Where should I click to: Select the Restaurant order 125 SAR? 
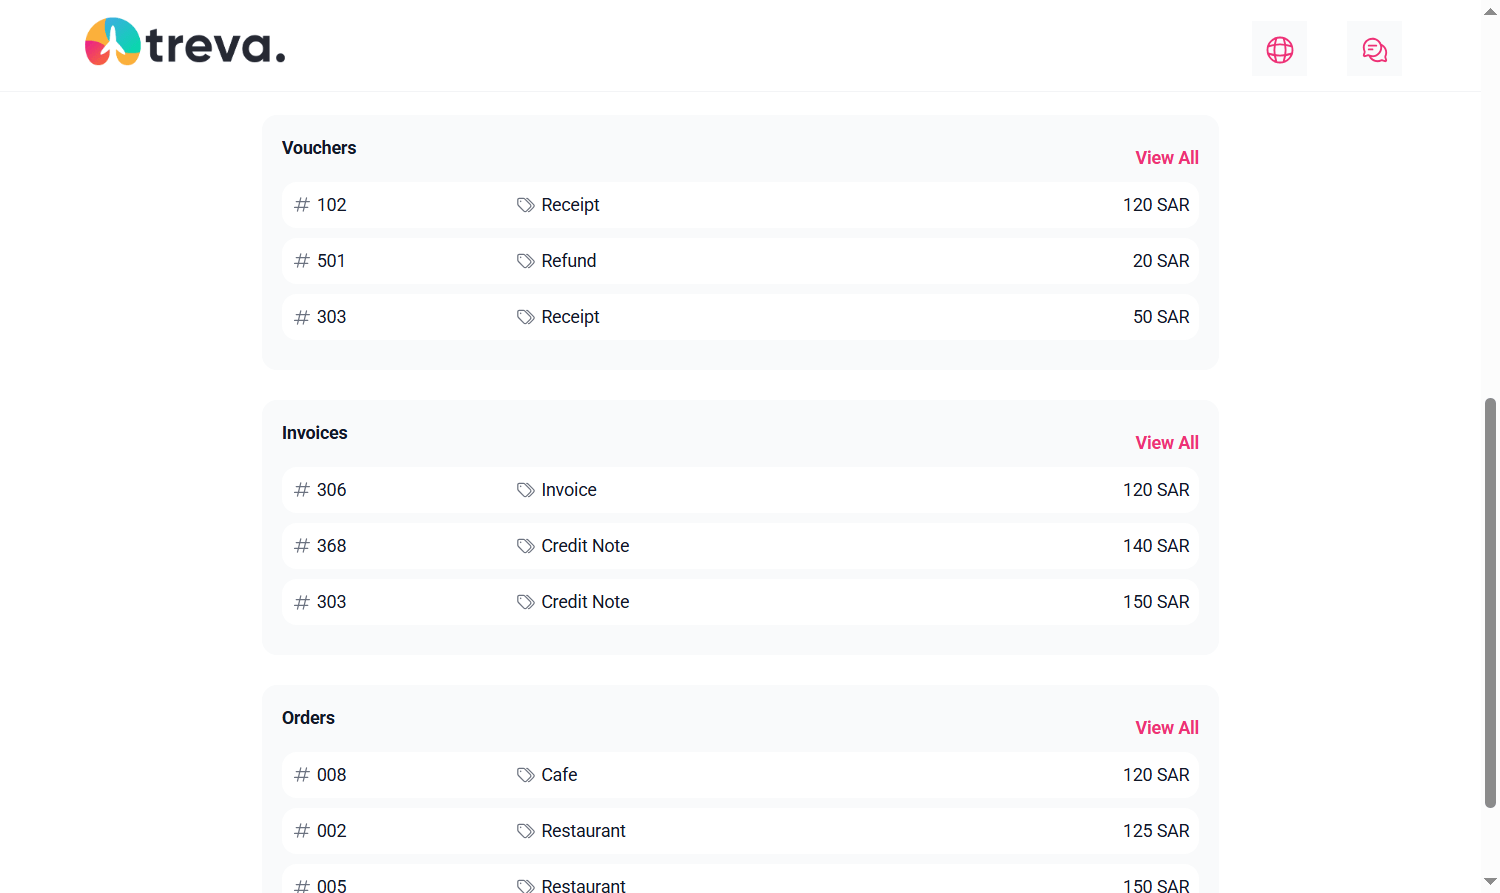(x=1155, y=831)
